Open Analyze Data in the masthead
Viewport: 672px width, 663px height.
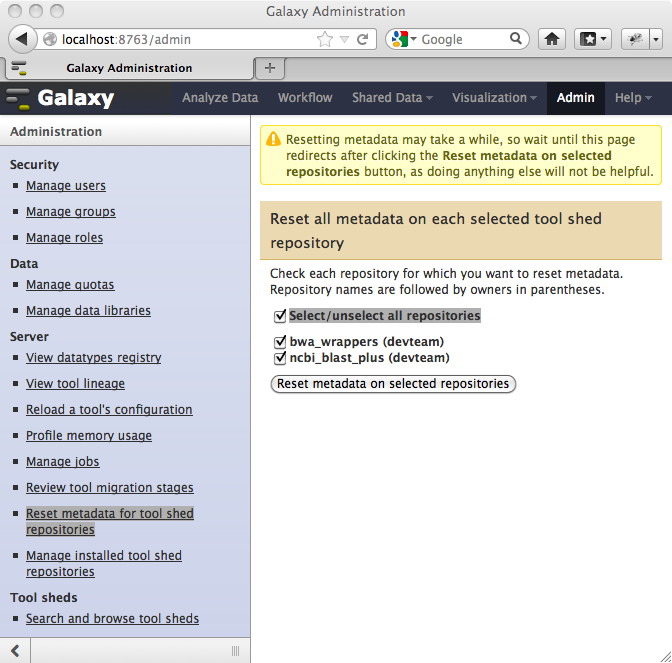pos(220,98)
